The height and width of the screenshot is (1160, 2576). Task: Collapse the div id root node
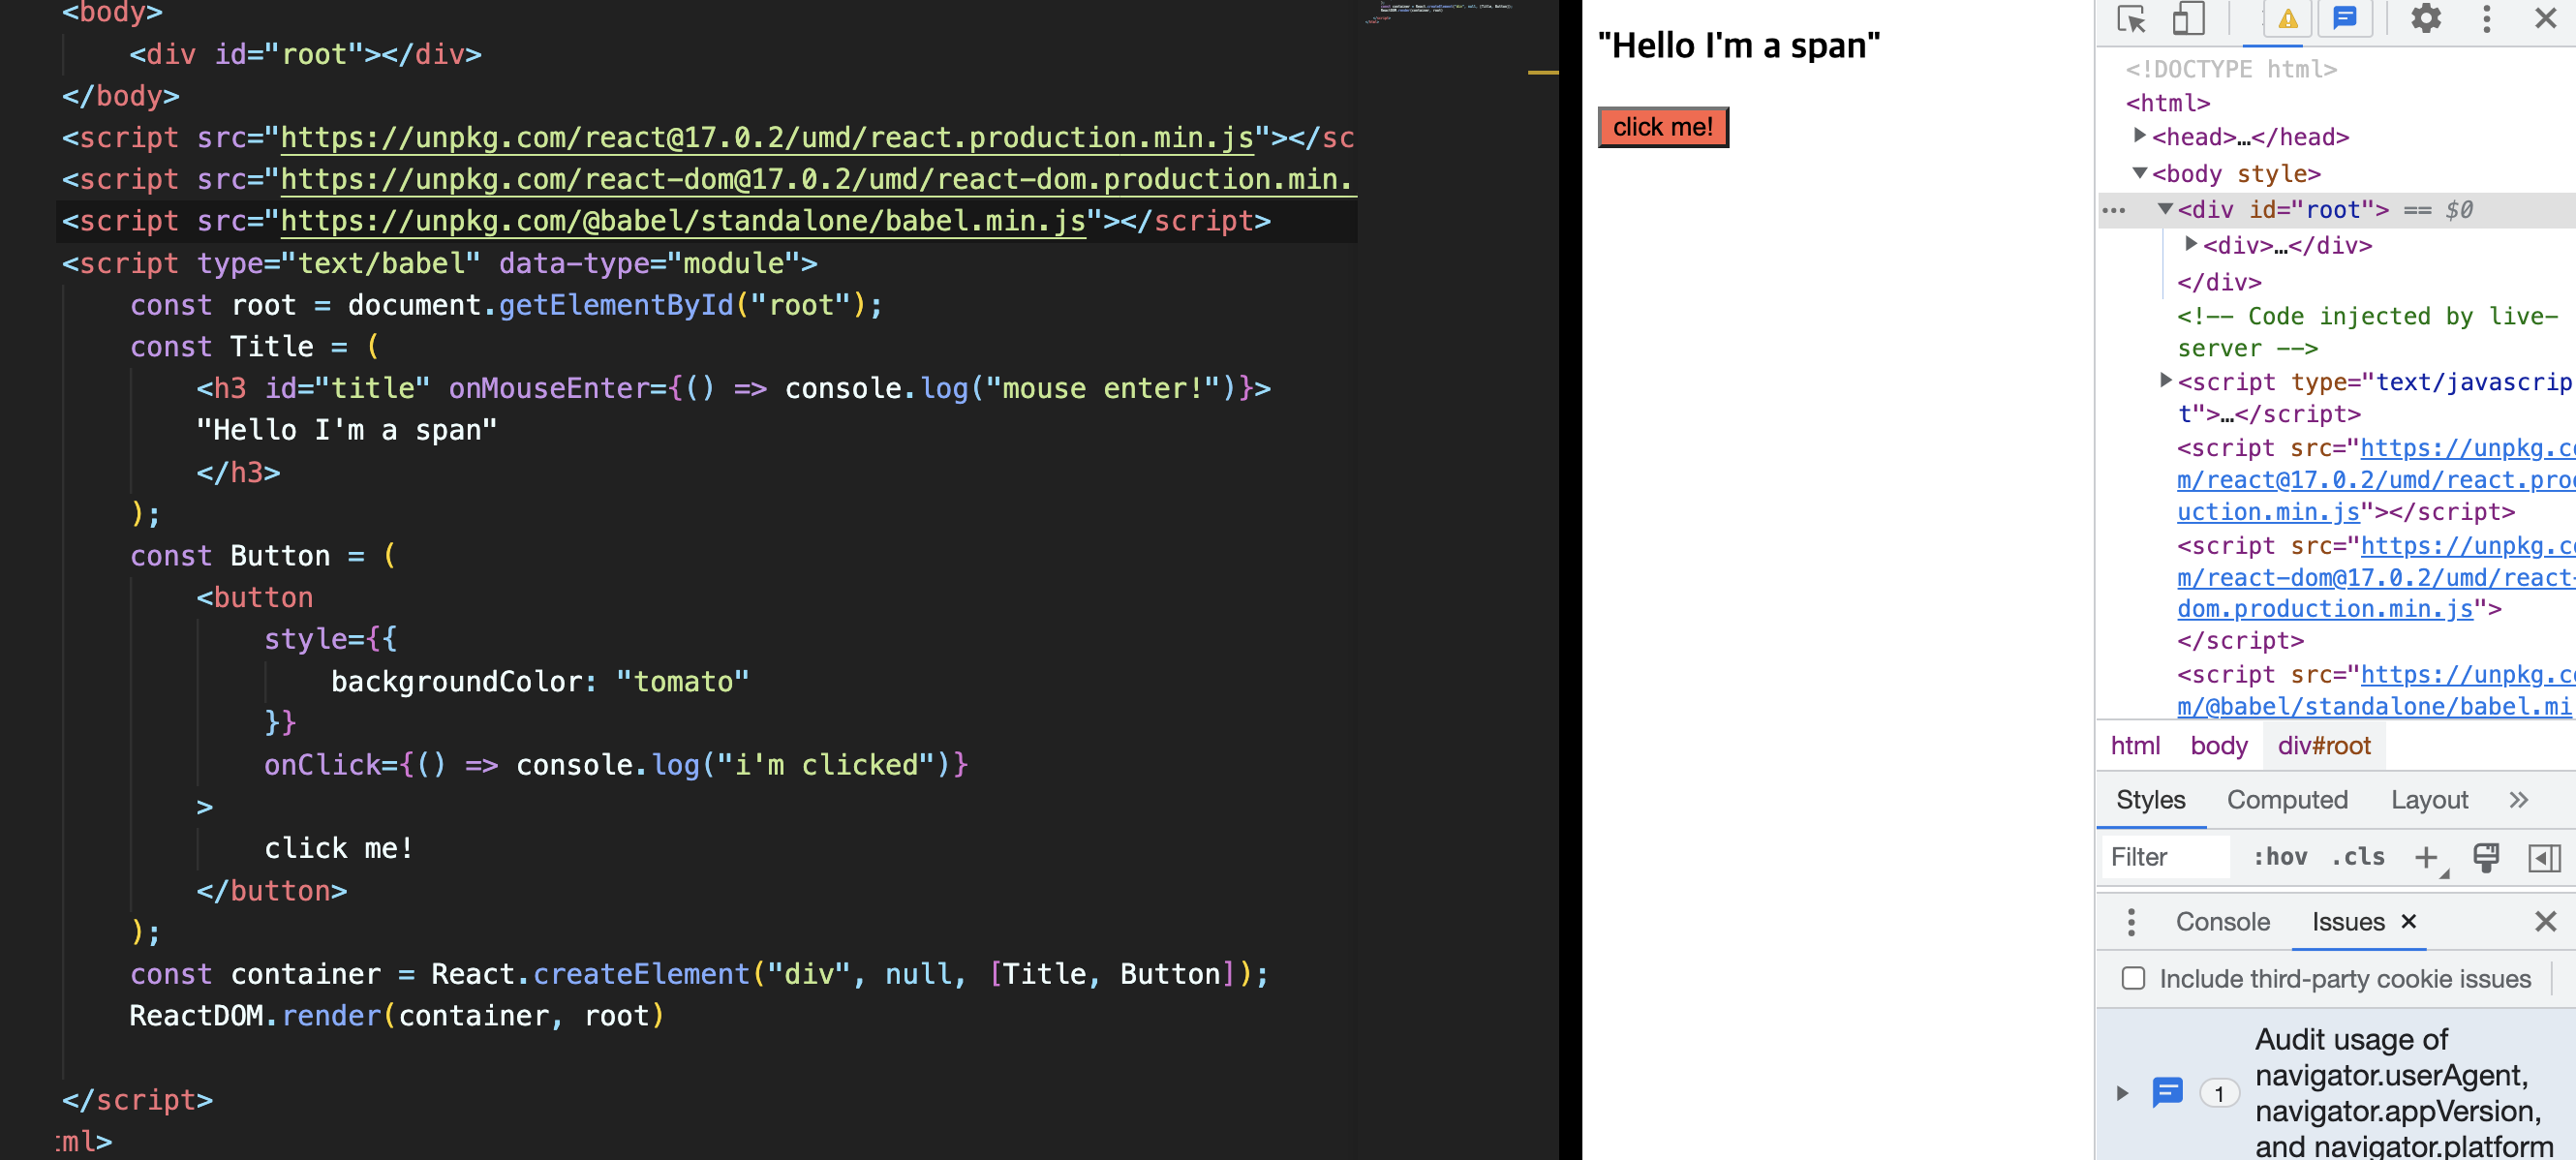pos(2165,209)
